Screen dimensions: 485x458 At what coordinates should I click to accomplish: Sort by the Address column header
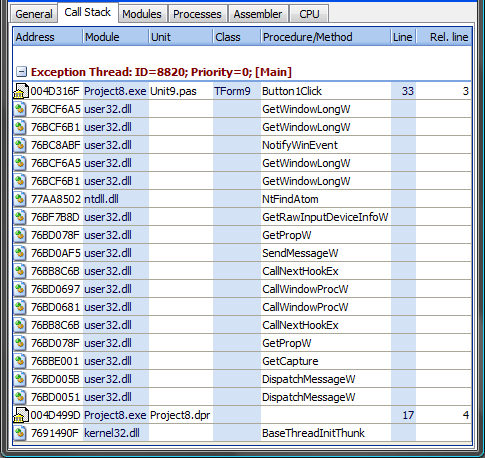48,37
